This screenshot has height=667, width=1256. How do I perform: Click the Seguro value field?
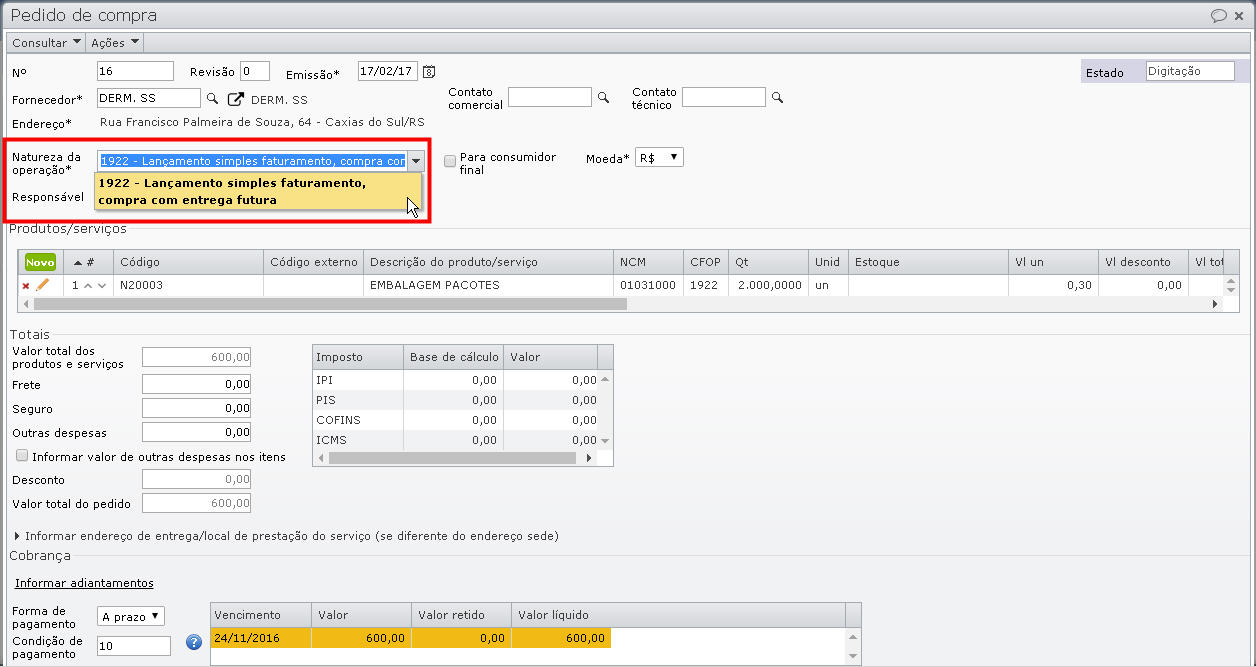(196, 408)
